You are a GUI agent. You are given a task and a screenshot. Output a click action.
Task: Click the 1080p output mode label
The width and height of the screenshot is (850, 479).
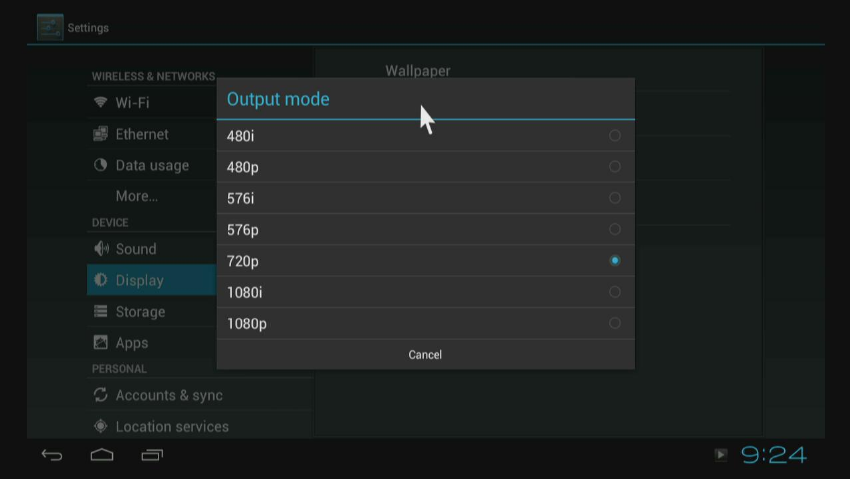[247, 324]
